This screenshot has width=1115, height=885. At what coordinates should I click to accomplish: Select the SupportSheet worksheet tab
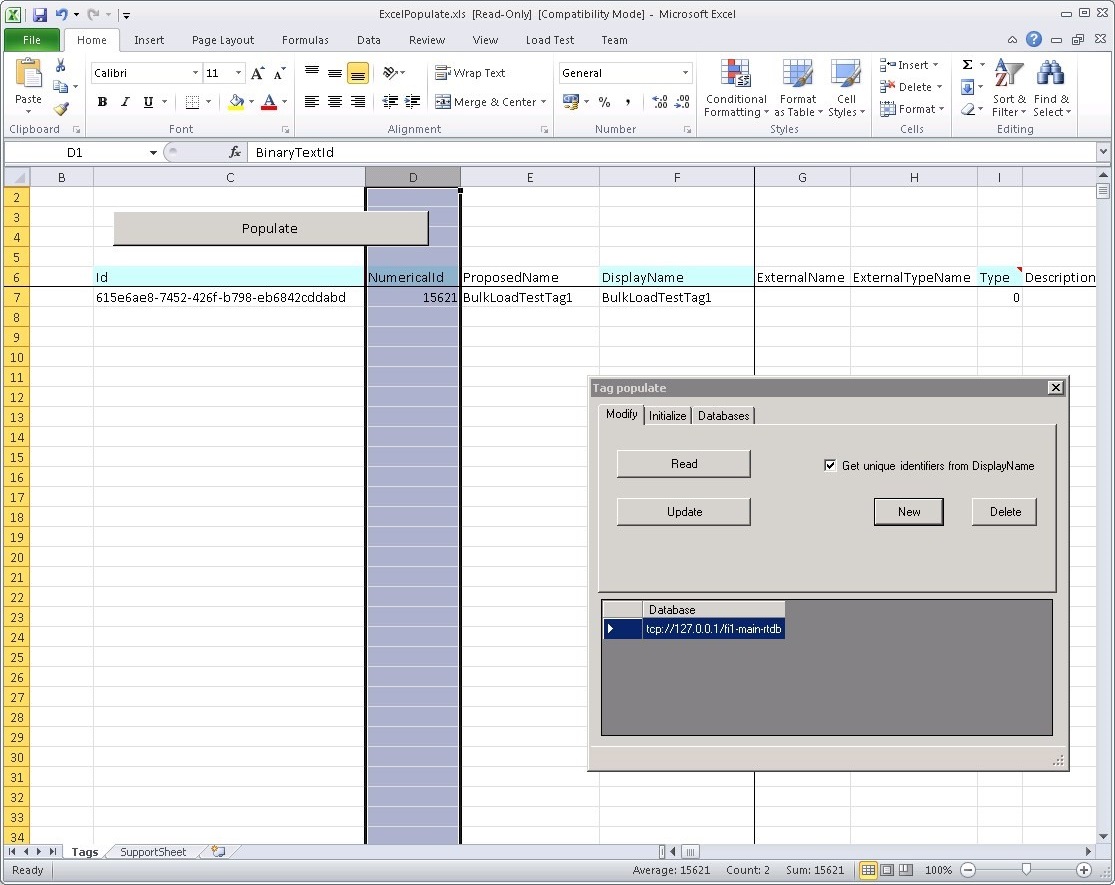click(153, 852)
